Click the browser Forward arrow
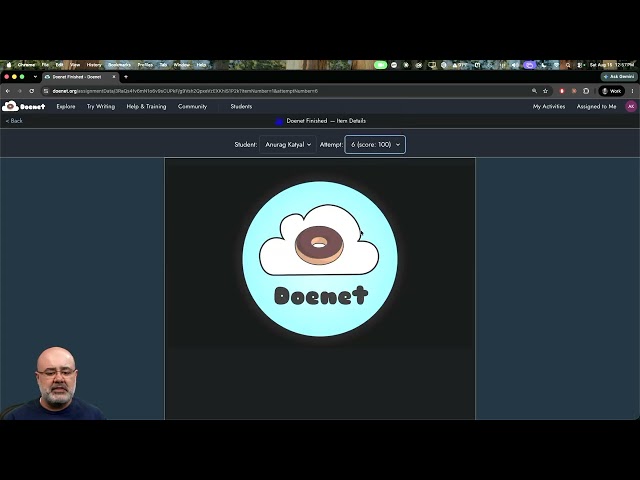Screen dimensions: 640x480 point(20,91)
